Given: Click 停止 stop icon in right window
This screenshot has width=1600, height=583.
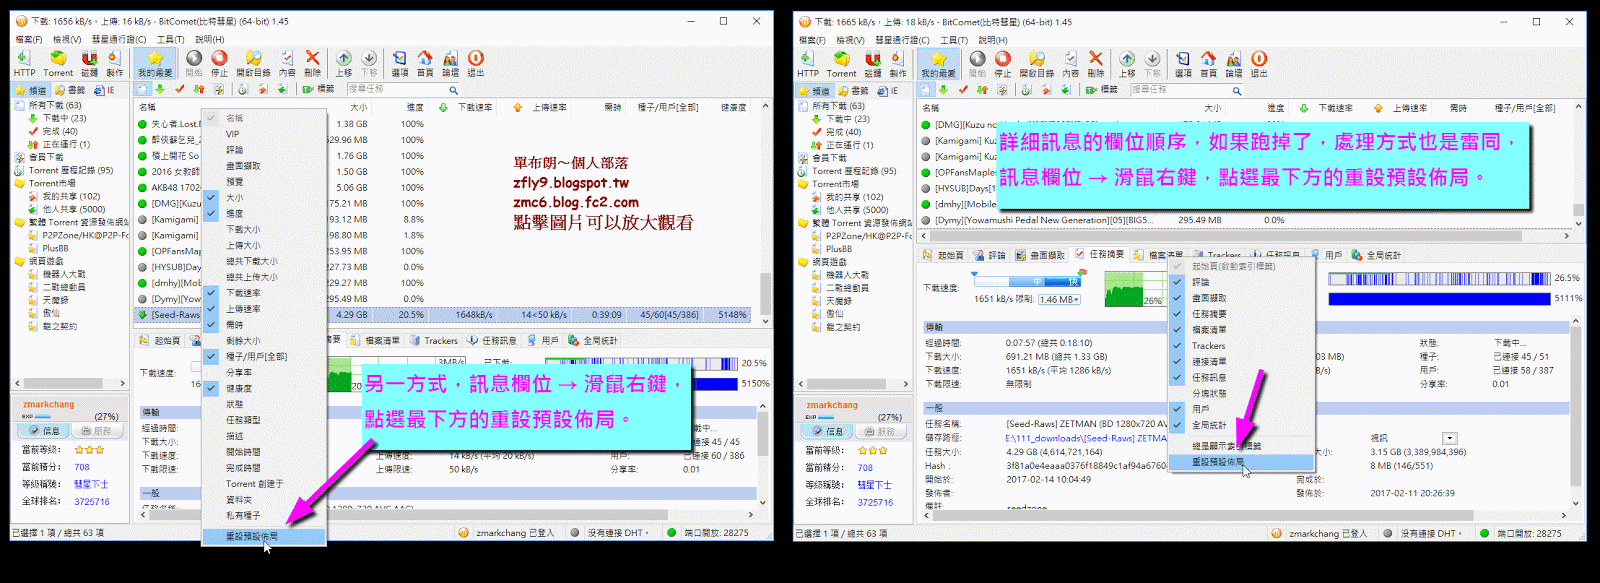Looking at the screenshot, I should 1003,64.
